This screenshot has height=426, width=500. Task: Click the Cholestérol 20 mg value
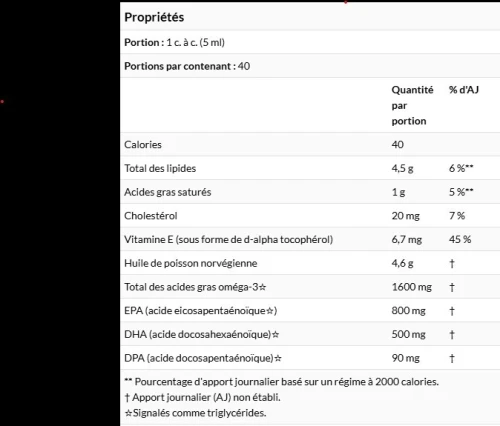406,216
